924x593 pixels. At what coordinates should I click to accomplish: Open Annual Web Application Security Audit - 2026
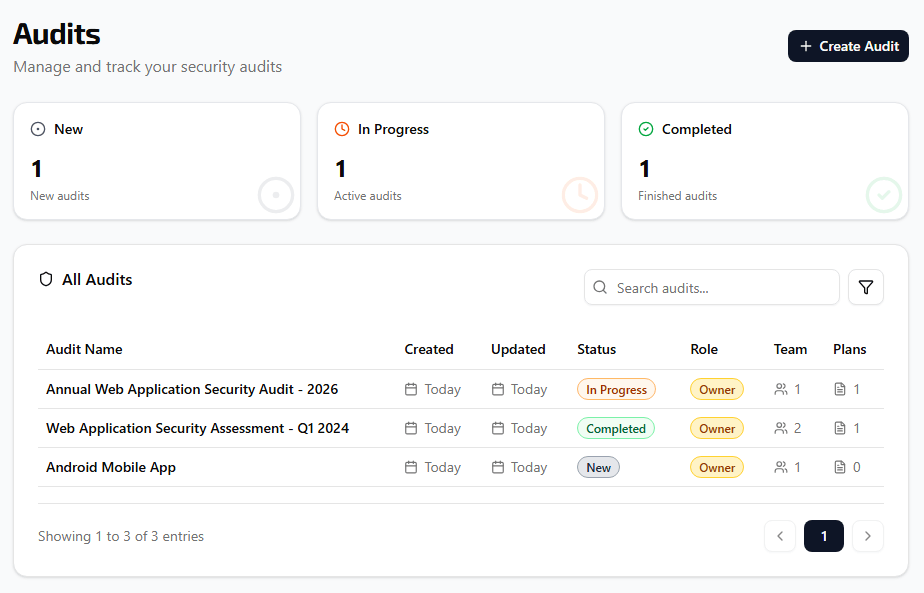(x=192, y=389)
